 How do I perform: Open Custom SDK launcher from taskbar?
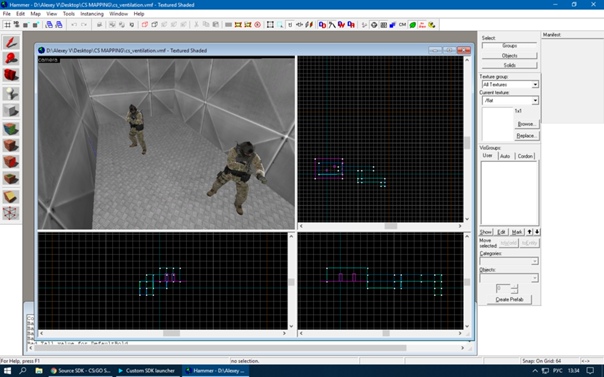(x=146, y=370)
